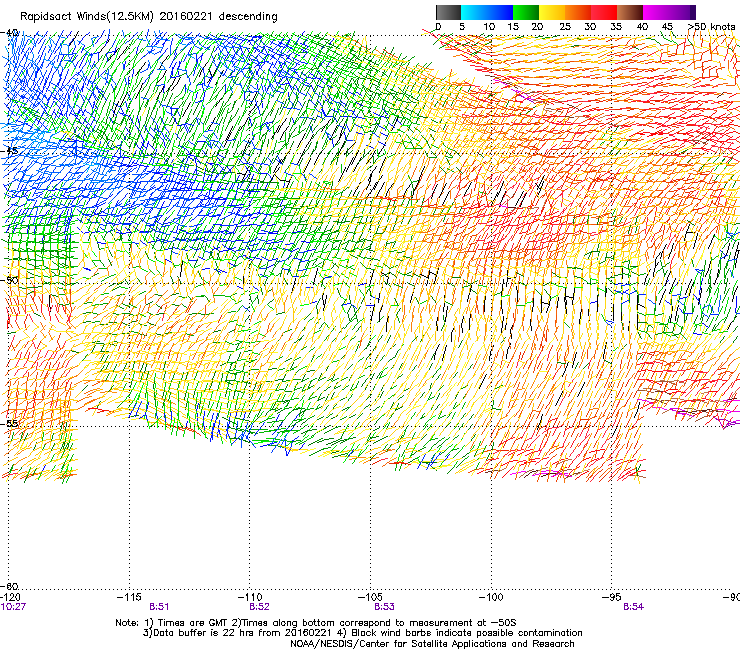Select the blue 5-15 knots legend swatch

coord(487,12)
